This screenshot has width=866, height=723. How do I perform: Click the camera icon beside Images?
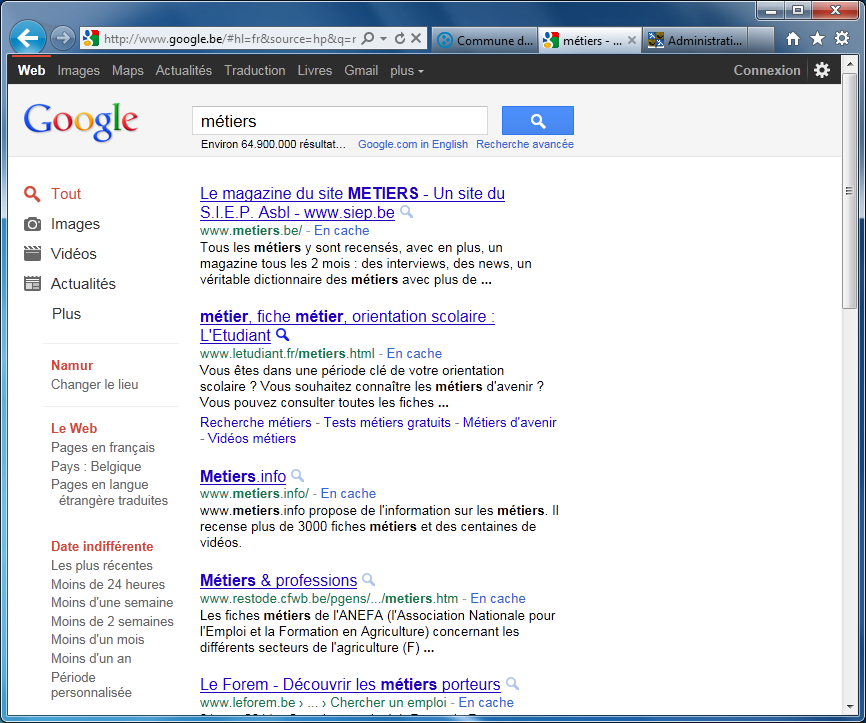(x=32, y=224)
